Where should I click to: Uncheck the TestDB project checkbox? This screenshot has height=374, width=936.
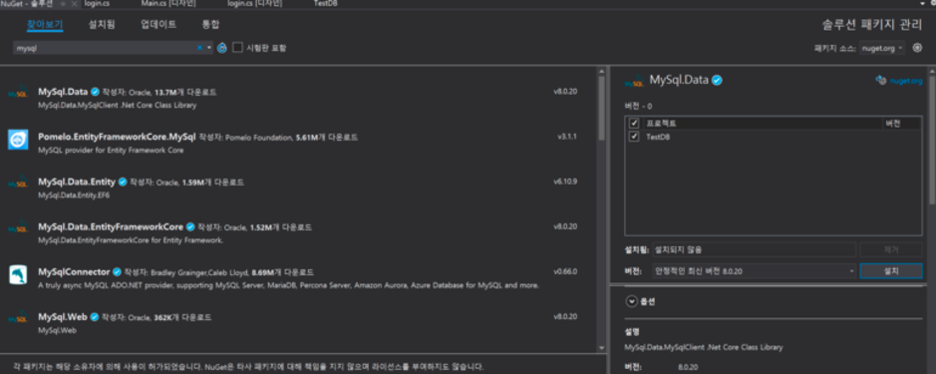click(x=634, y=137)
